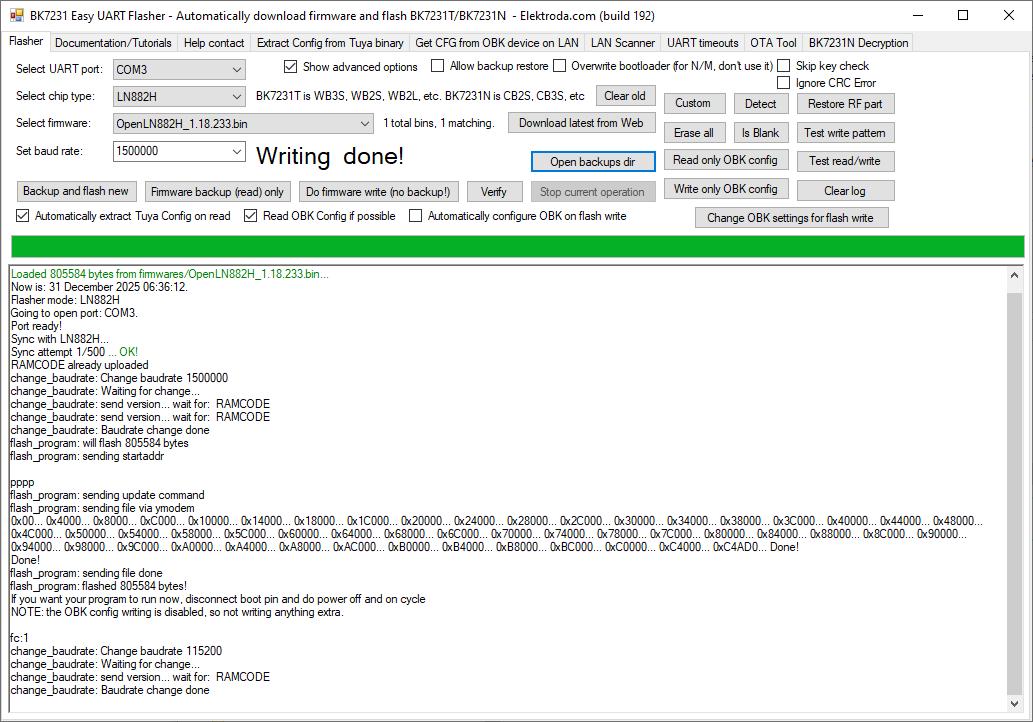The width and height of the screenshot is (1033, 722).
Task: Switch to the LAN Scanner tab
Action: tap(623, 43)
